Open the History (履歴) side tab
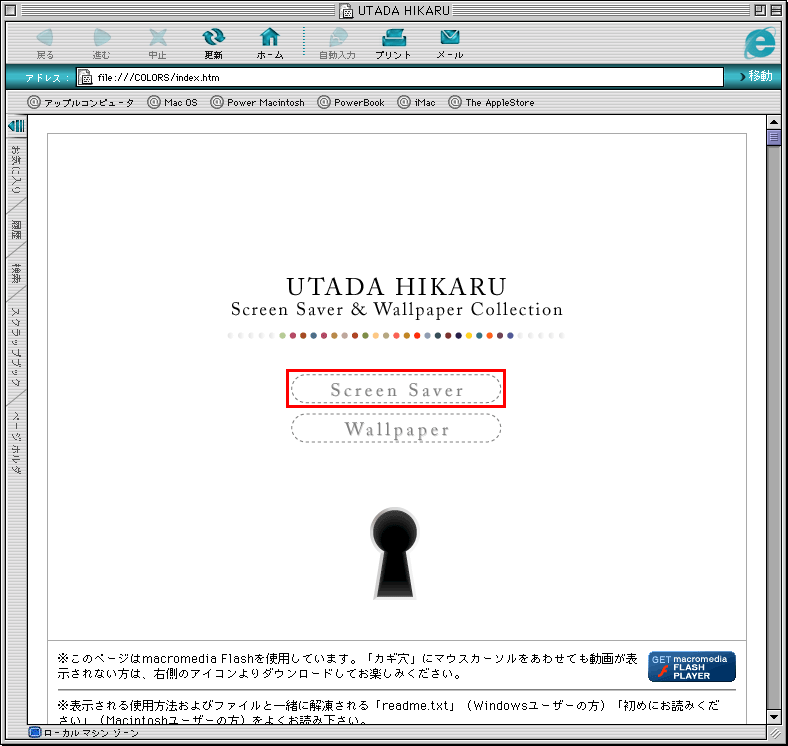The image size is (788, 746). click(x=17, y=230)
